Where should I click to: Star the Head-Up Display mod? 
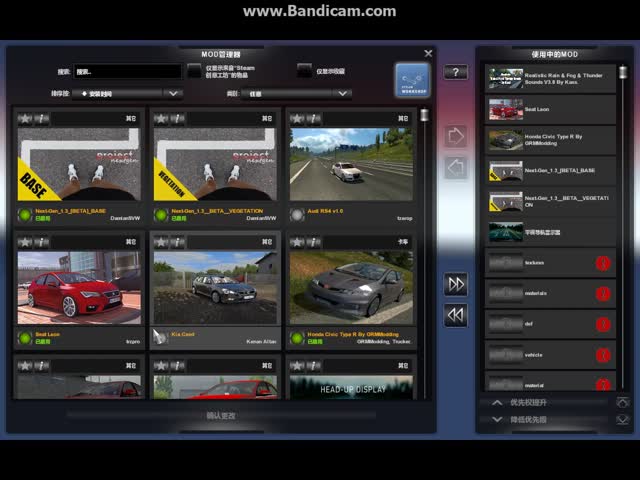[297, 365]
